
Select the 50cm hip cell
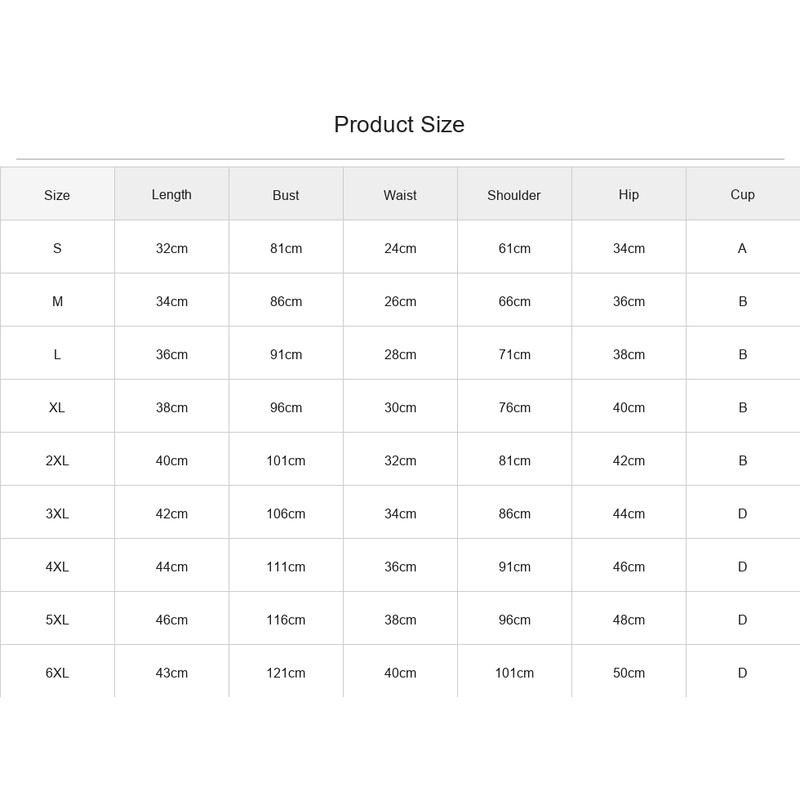pos(629,673)
